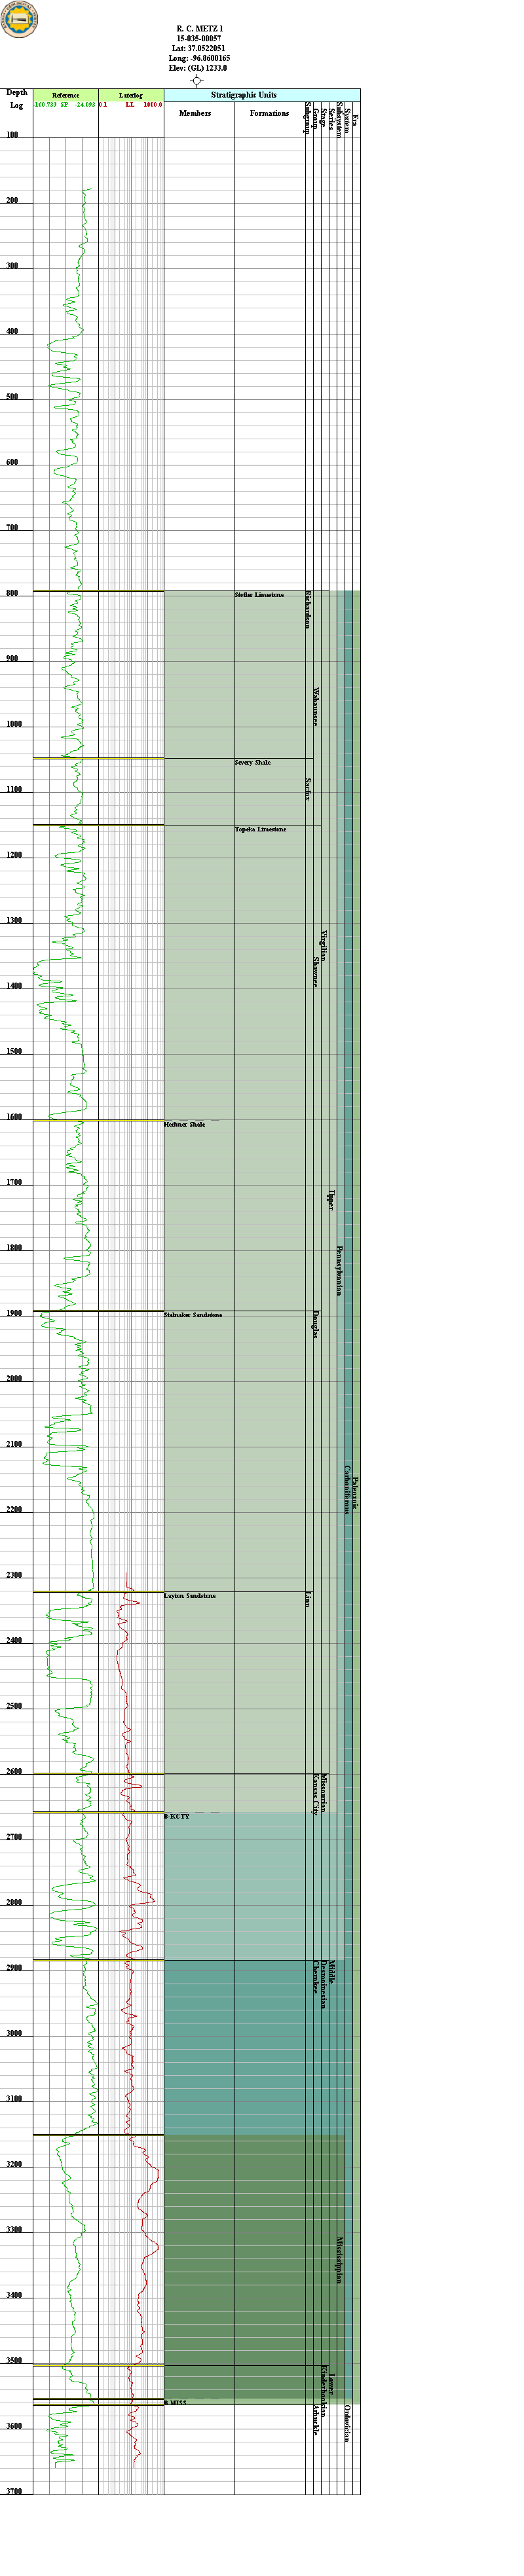The height and width of the screenshot is (2576, 524).
Task: Click the Douglas group label
Action: (x=316, y=1325)
